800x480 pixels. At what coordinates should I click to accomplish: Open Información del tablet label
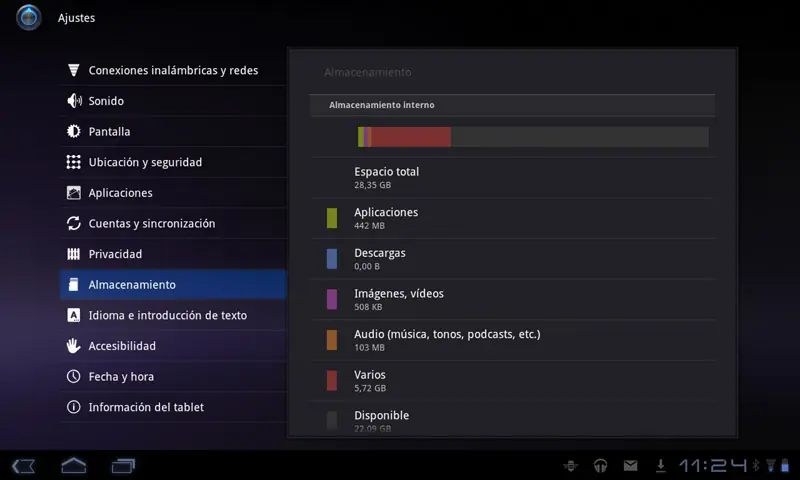pyautogui.click(x=146, y=407)
